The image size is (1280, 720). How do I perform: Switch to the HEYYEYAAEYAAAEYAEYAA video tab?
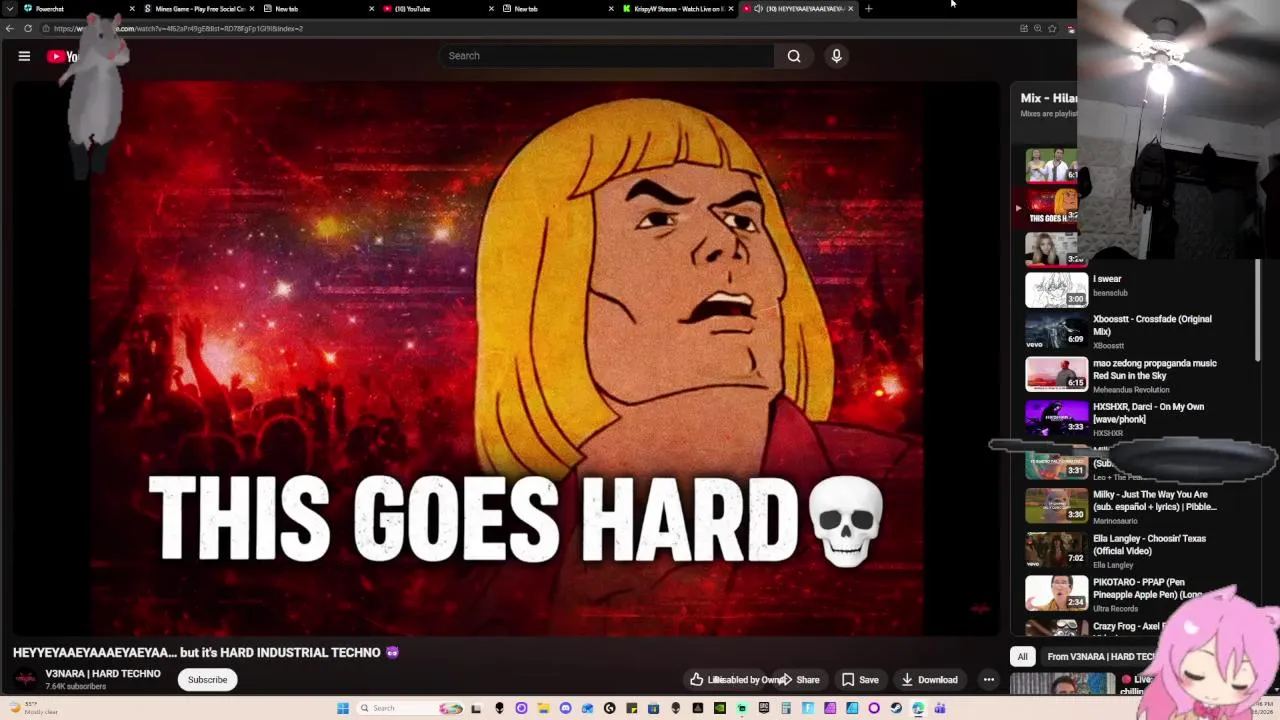798,9
